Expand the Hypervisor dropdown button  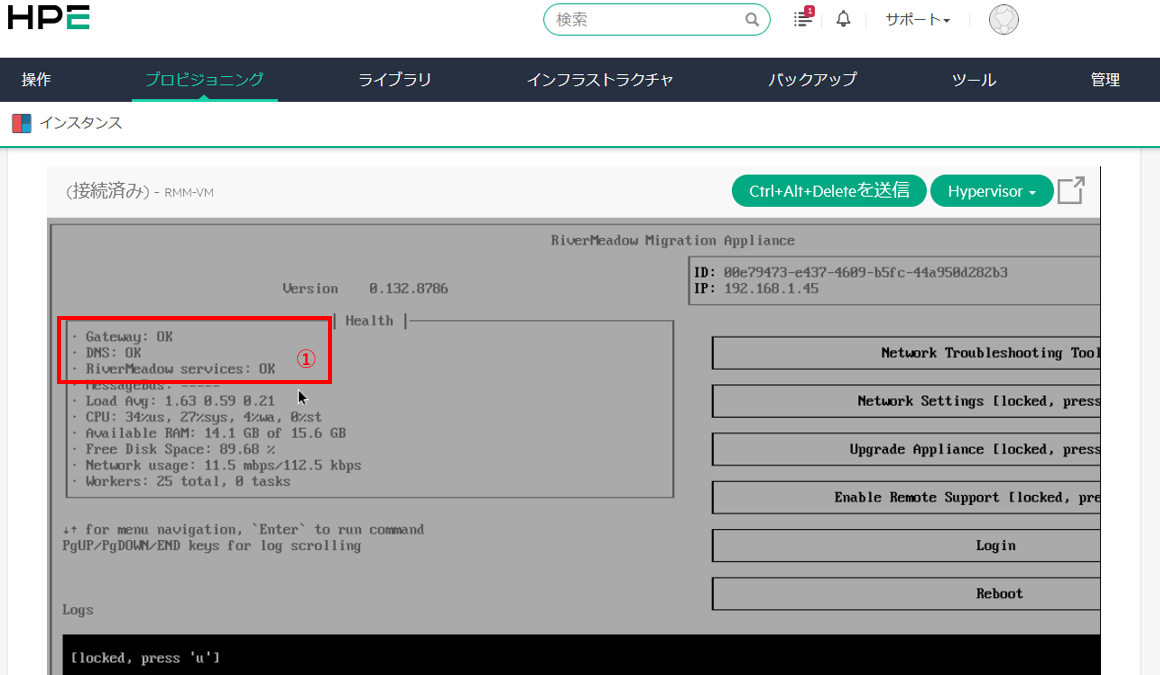click(991, 191)
